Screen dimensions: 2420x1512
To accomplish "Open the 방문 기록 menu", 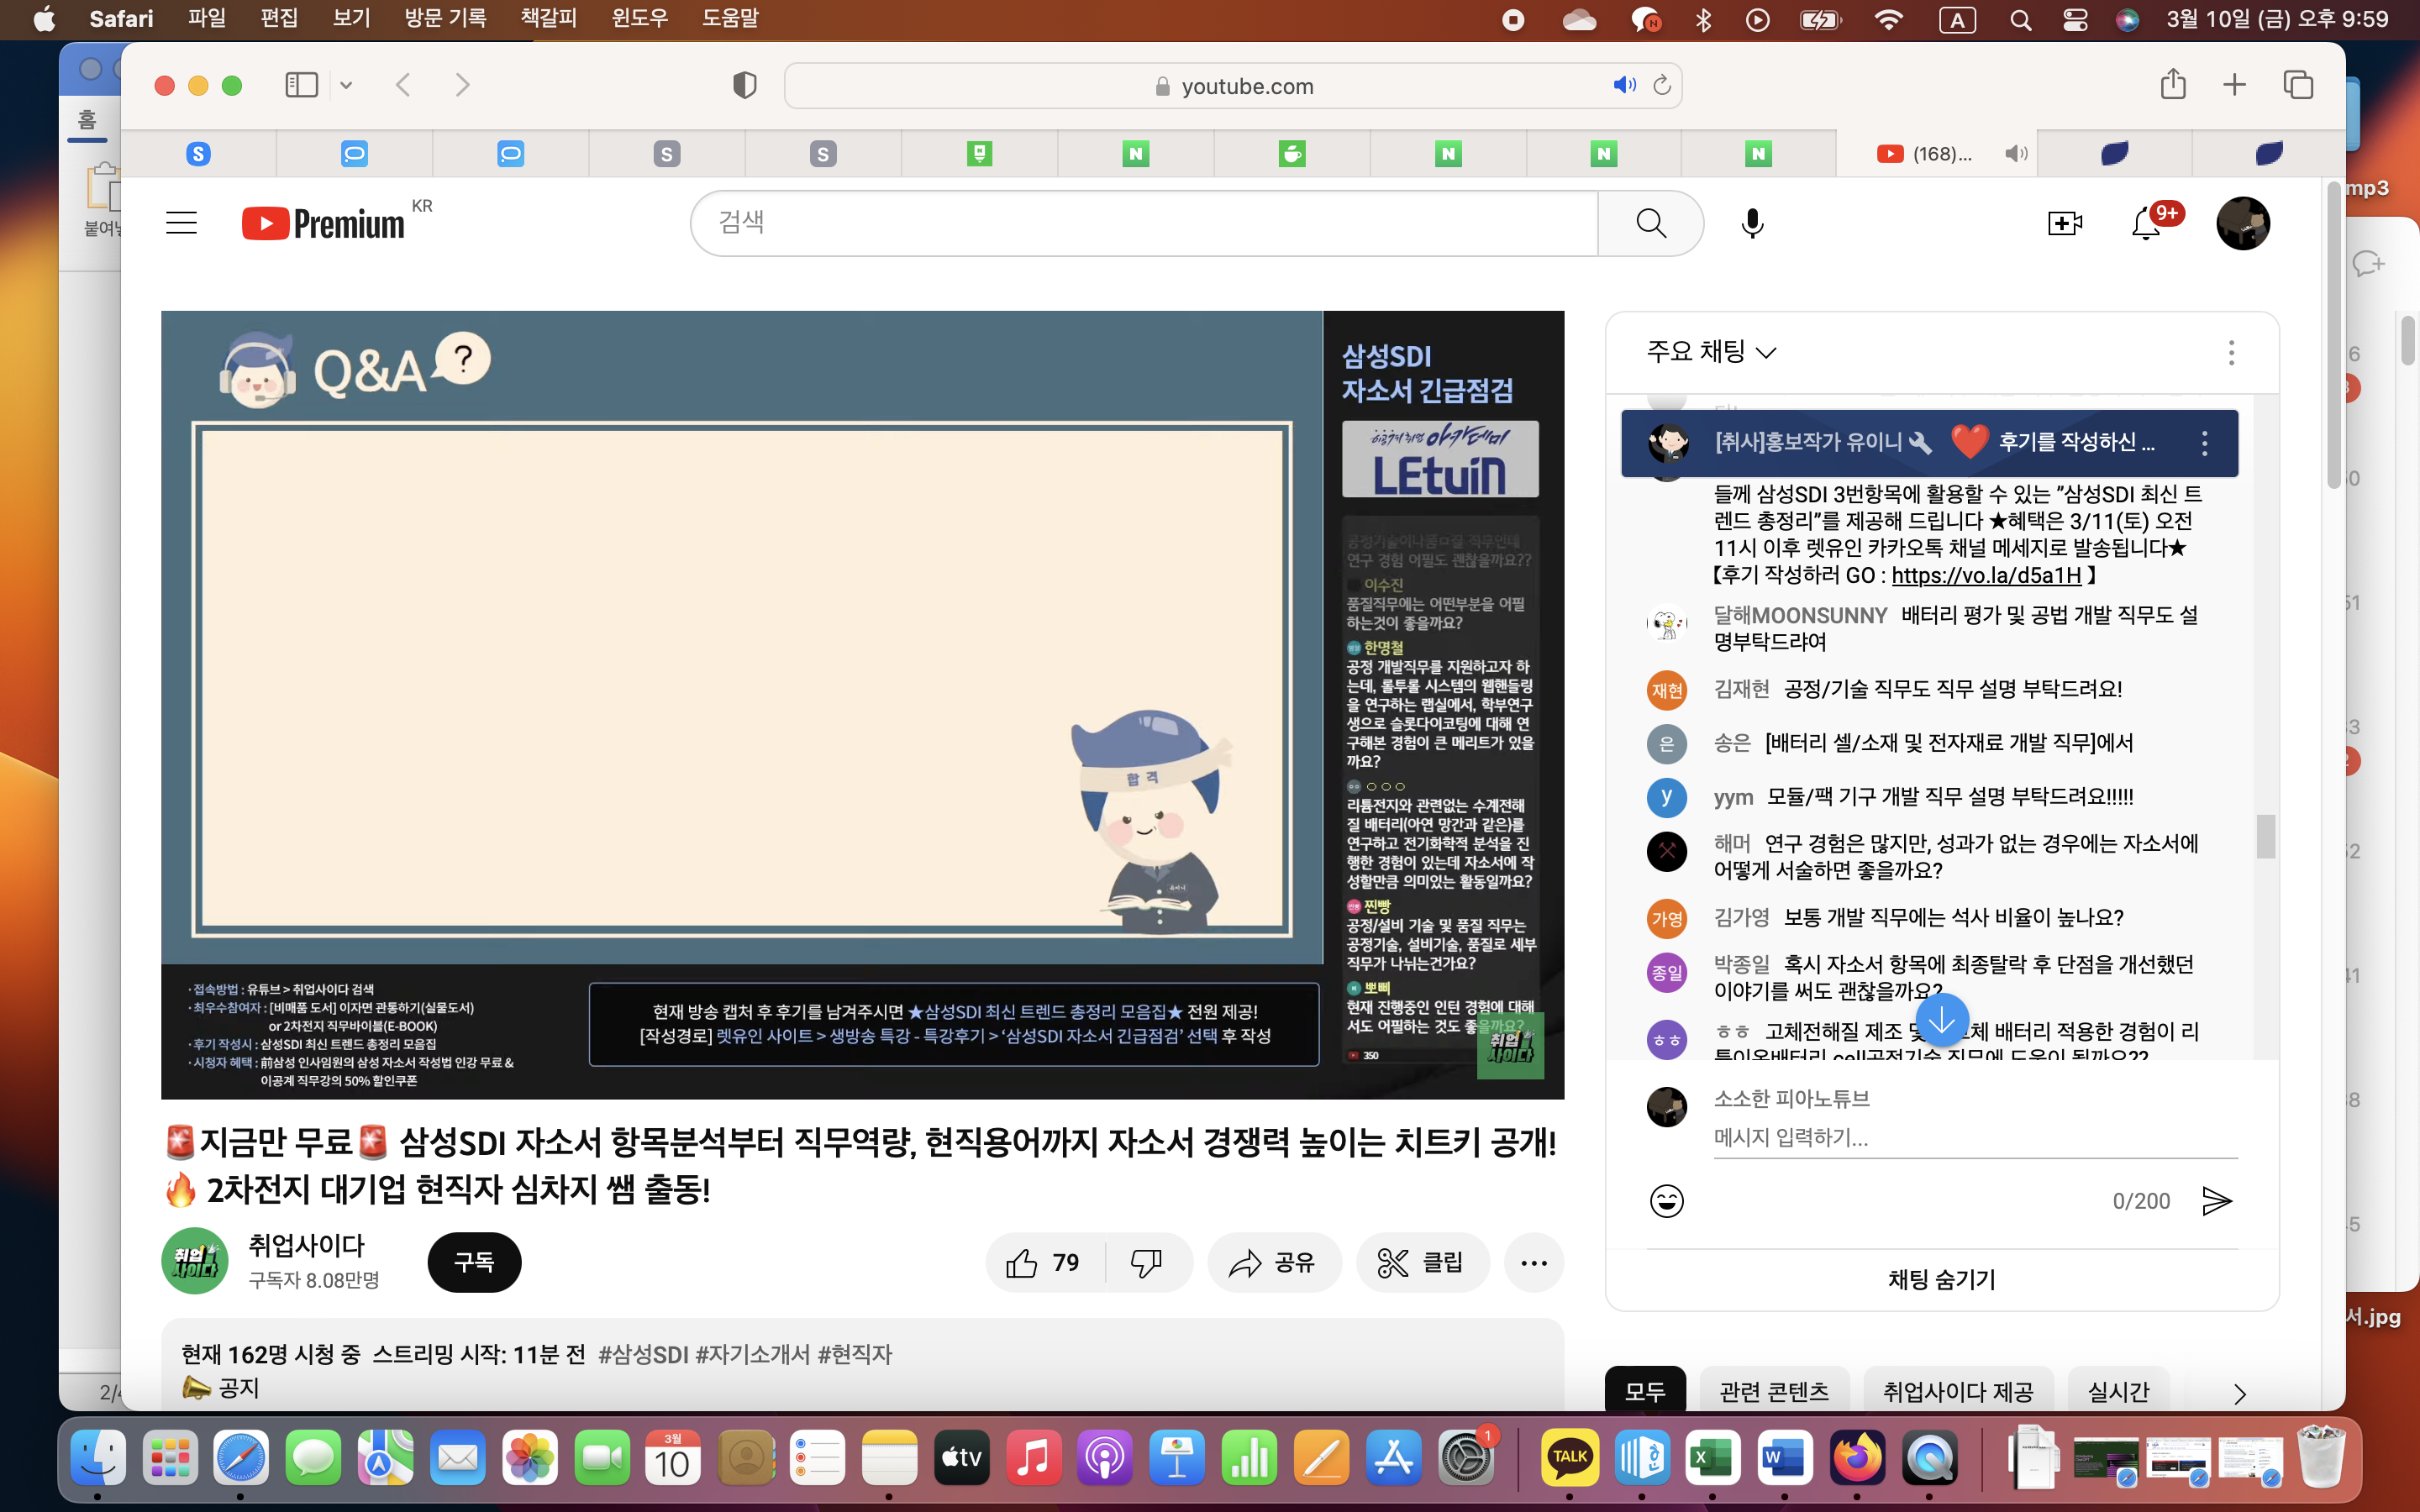I will click(x=445, y=18).
